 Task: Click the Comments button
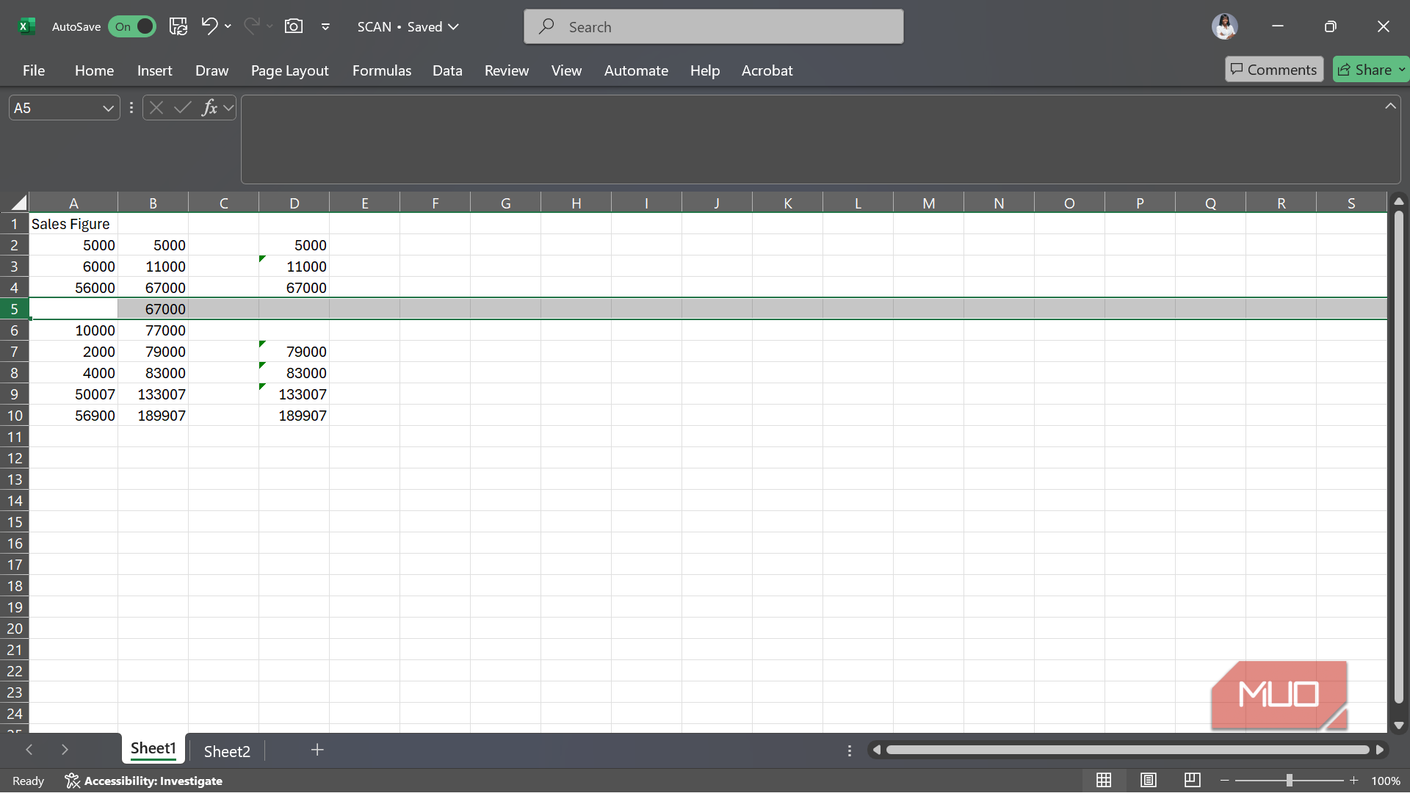1274,69
